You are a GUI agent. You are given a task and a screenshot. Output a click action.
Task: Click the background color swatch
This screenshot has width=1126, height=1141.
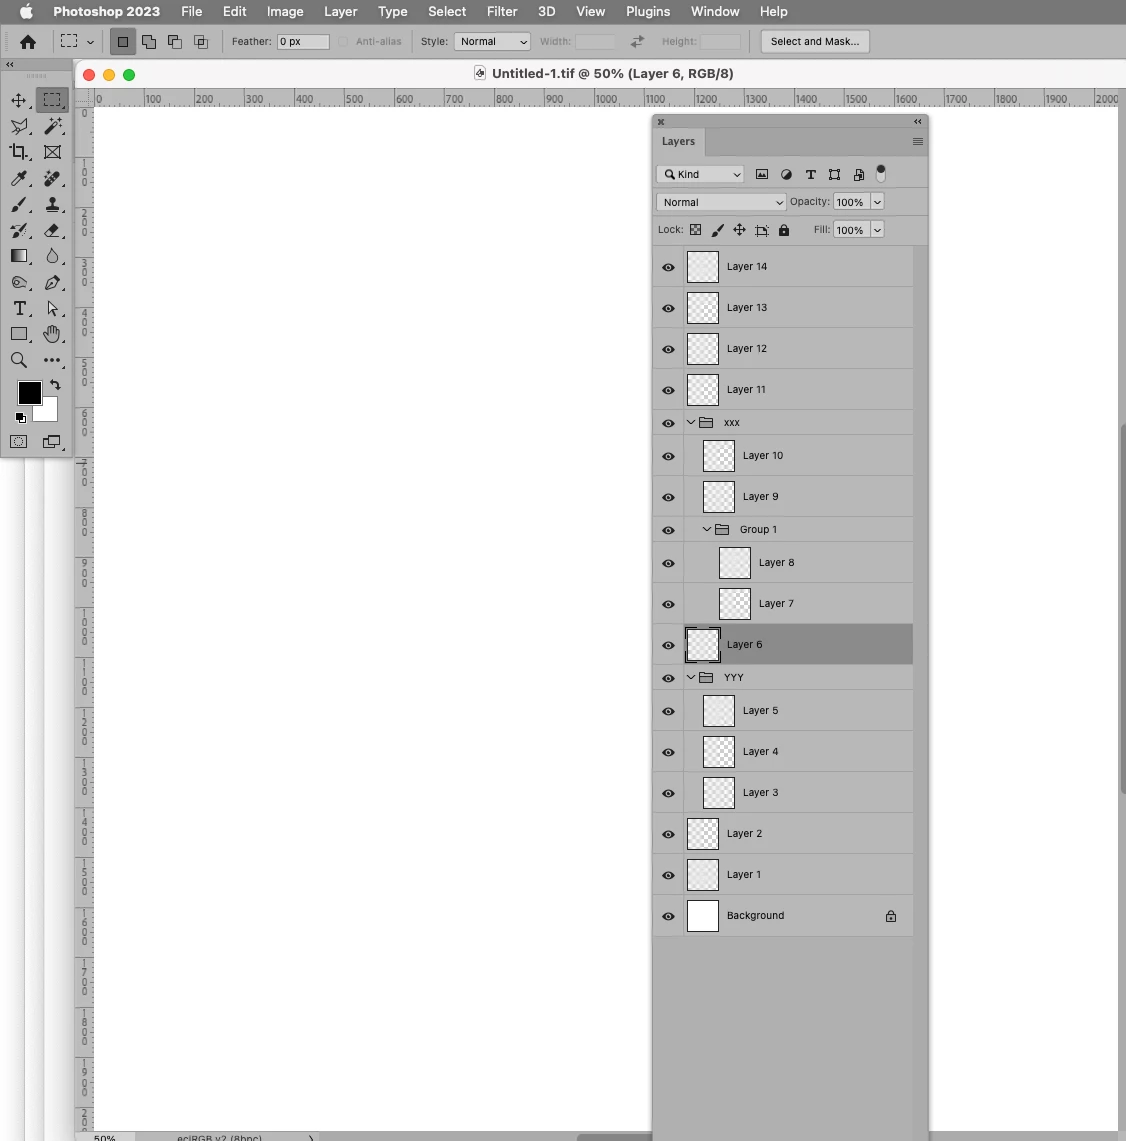click(49, 413)
